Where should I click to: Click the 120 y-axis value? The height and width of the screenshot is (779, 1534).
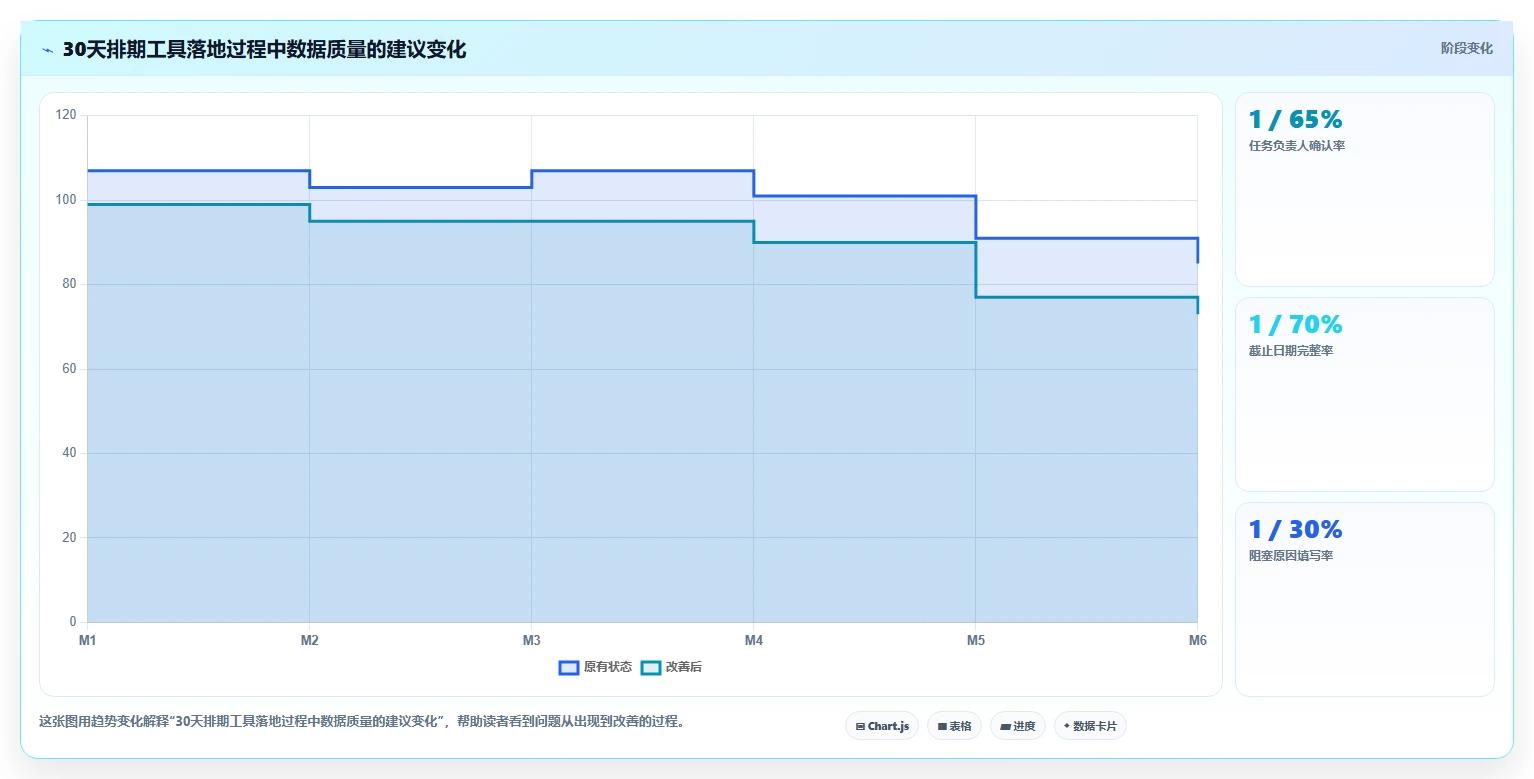[x=66, y=115]
